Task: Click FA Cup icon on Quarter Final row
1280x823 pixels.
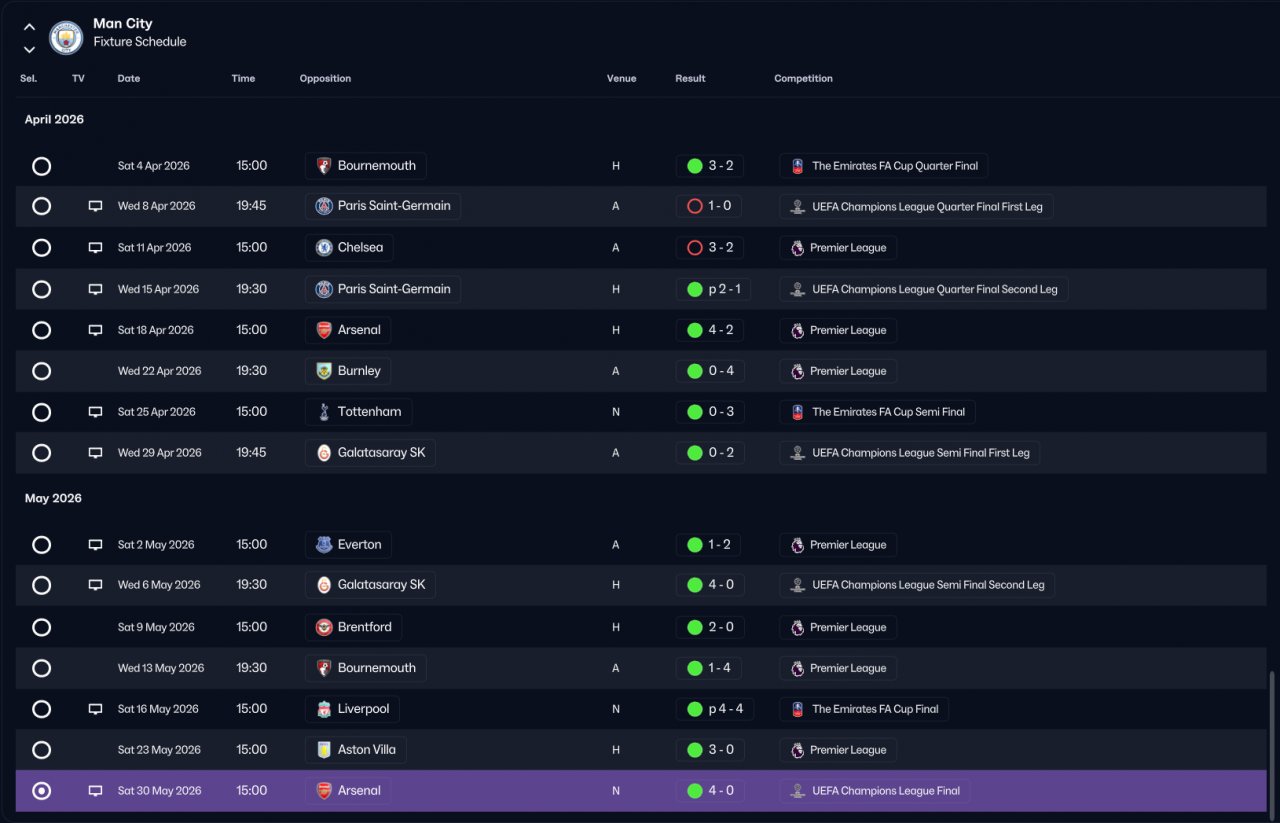Action: click(x=797, y=166)
